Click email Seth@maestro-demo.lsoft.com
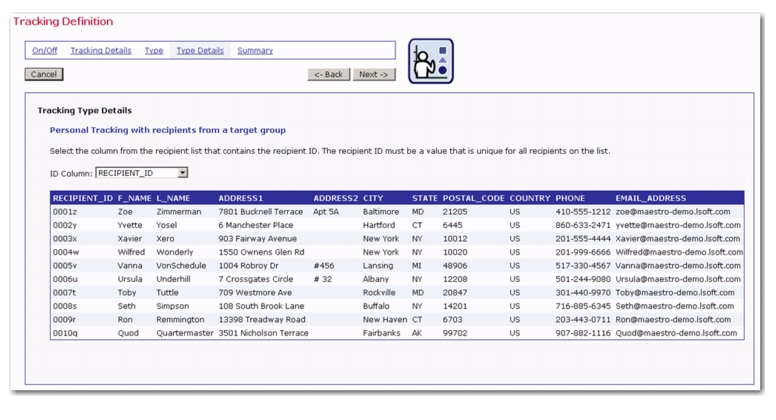The image size is (776, 420). click(675, 306)
